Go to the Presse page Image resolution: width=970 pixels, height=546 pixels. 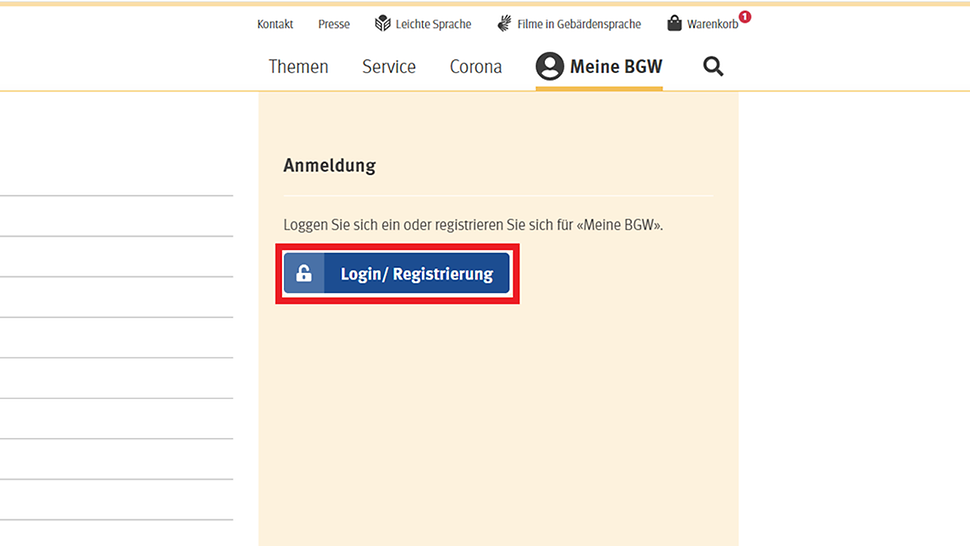[334, 24]
